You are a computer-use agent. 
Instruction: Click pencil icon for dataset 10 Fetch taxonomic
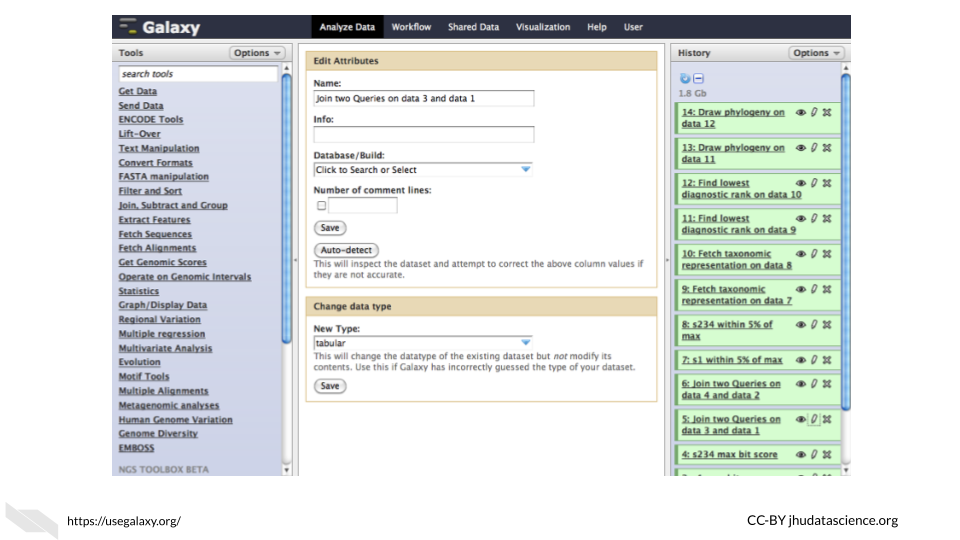(814, 254)
